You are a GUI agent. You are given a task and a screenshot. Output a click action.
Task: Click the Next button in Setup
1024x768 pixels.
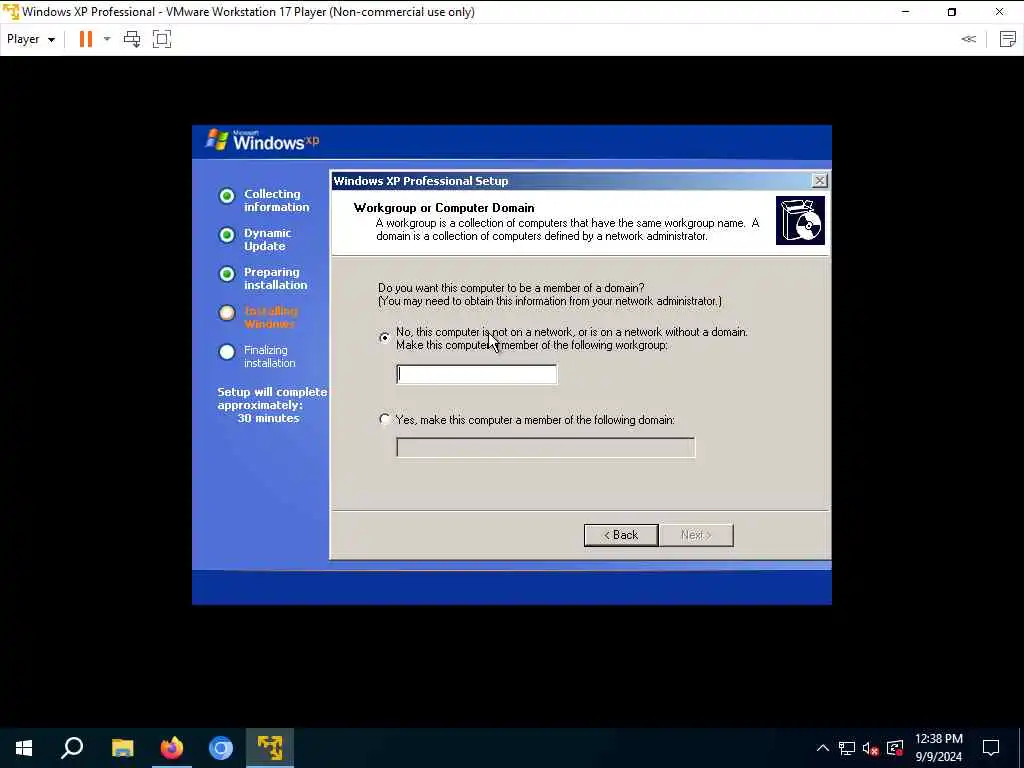[x=696, y=535]
